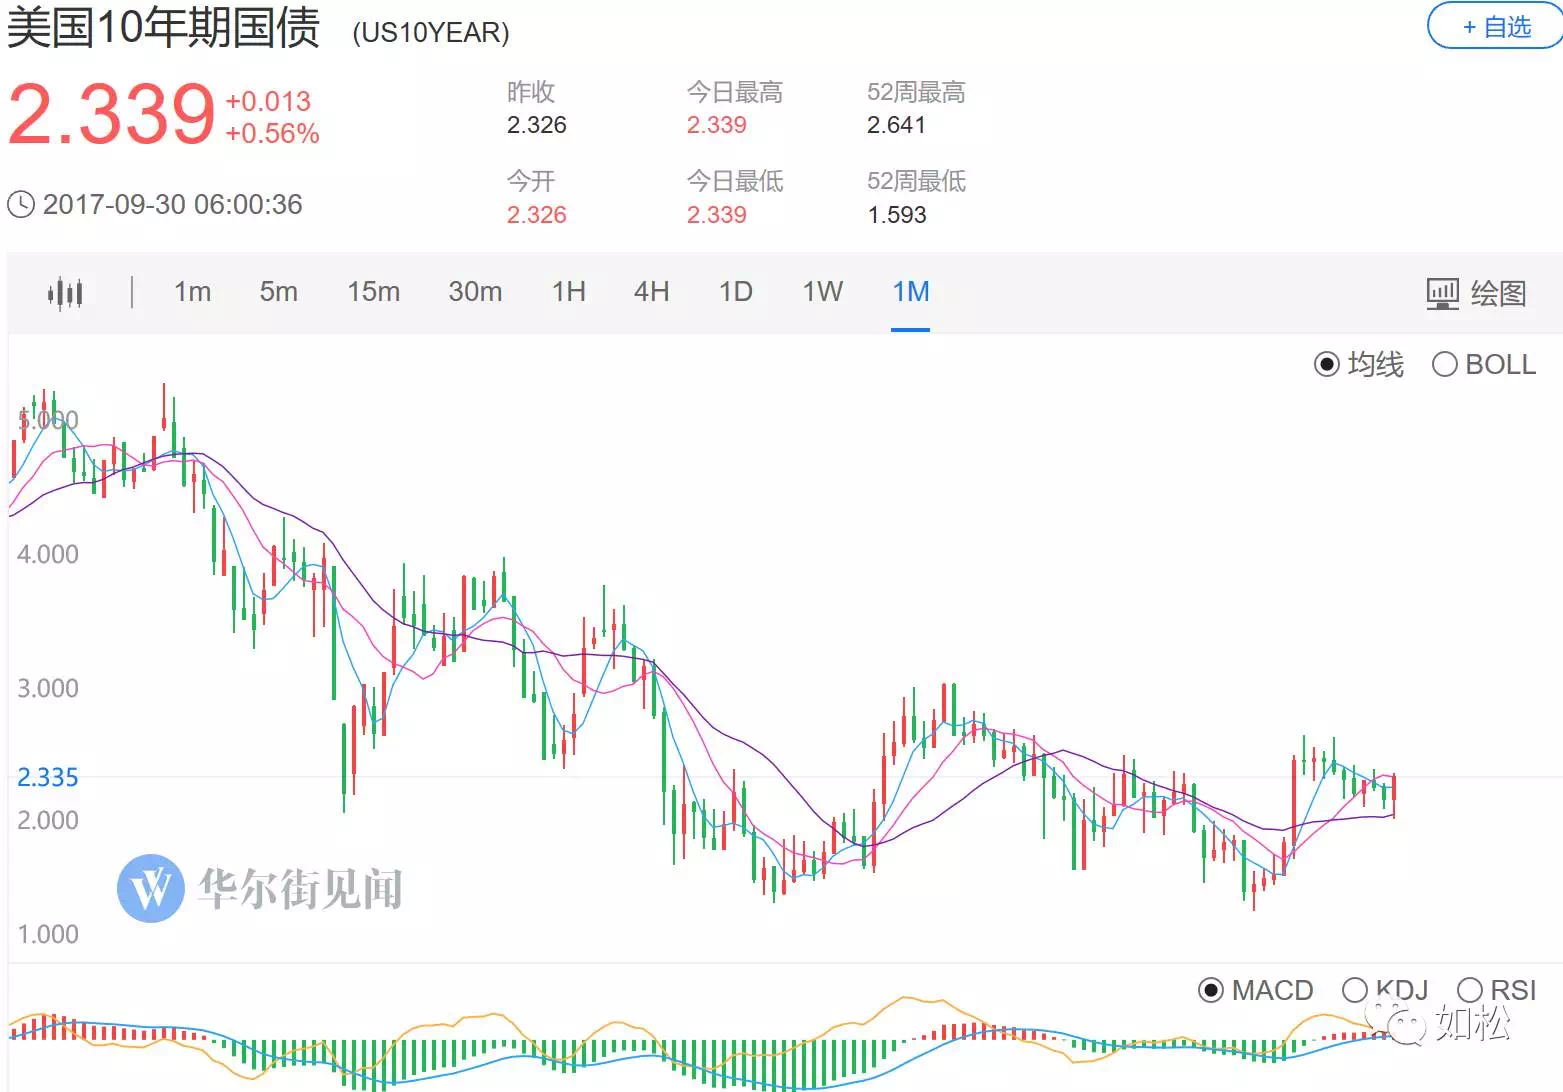Viewport: 1563px width, 1092px height.
Task: Click the 52周最低 value 1.593
Action: (x=897, y=215)
